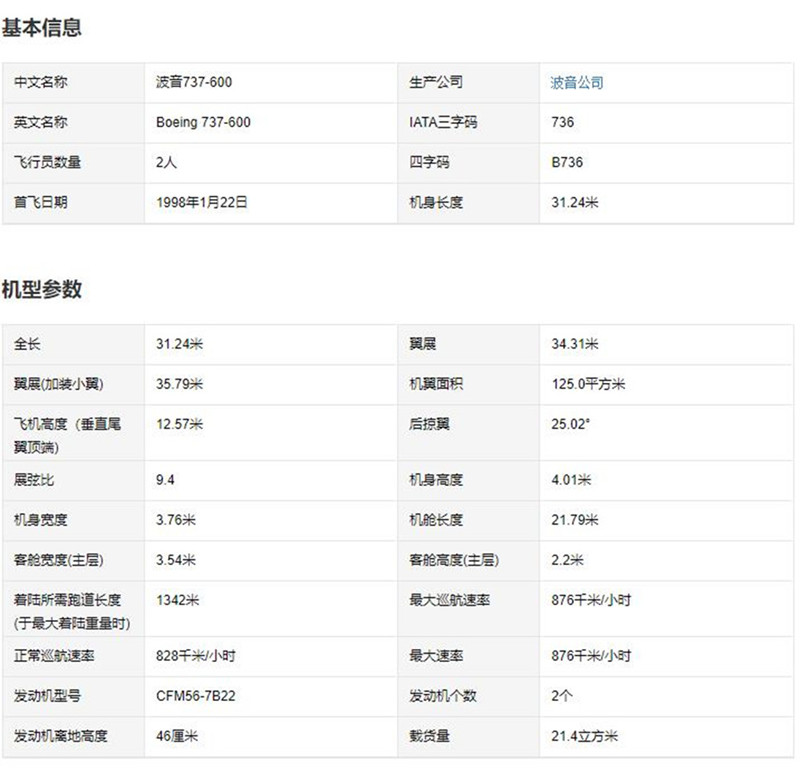800x772 pixels.
Task: Click the 最大巡航速率 label
Action: (x=449, y=600)
